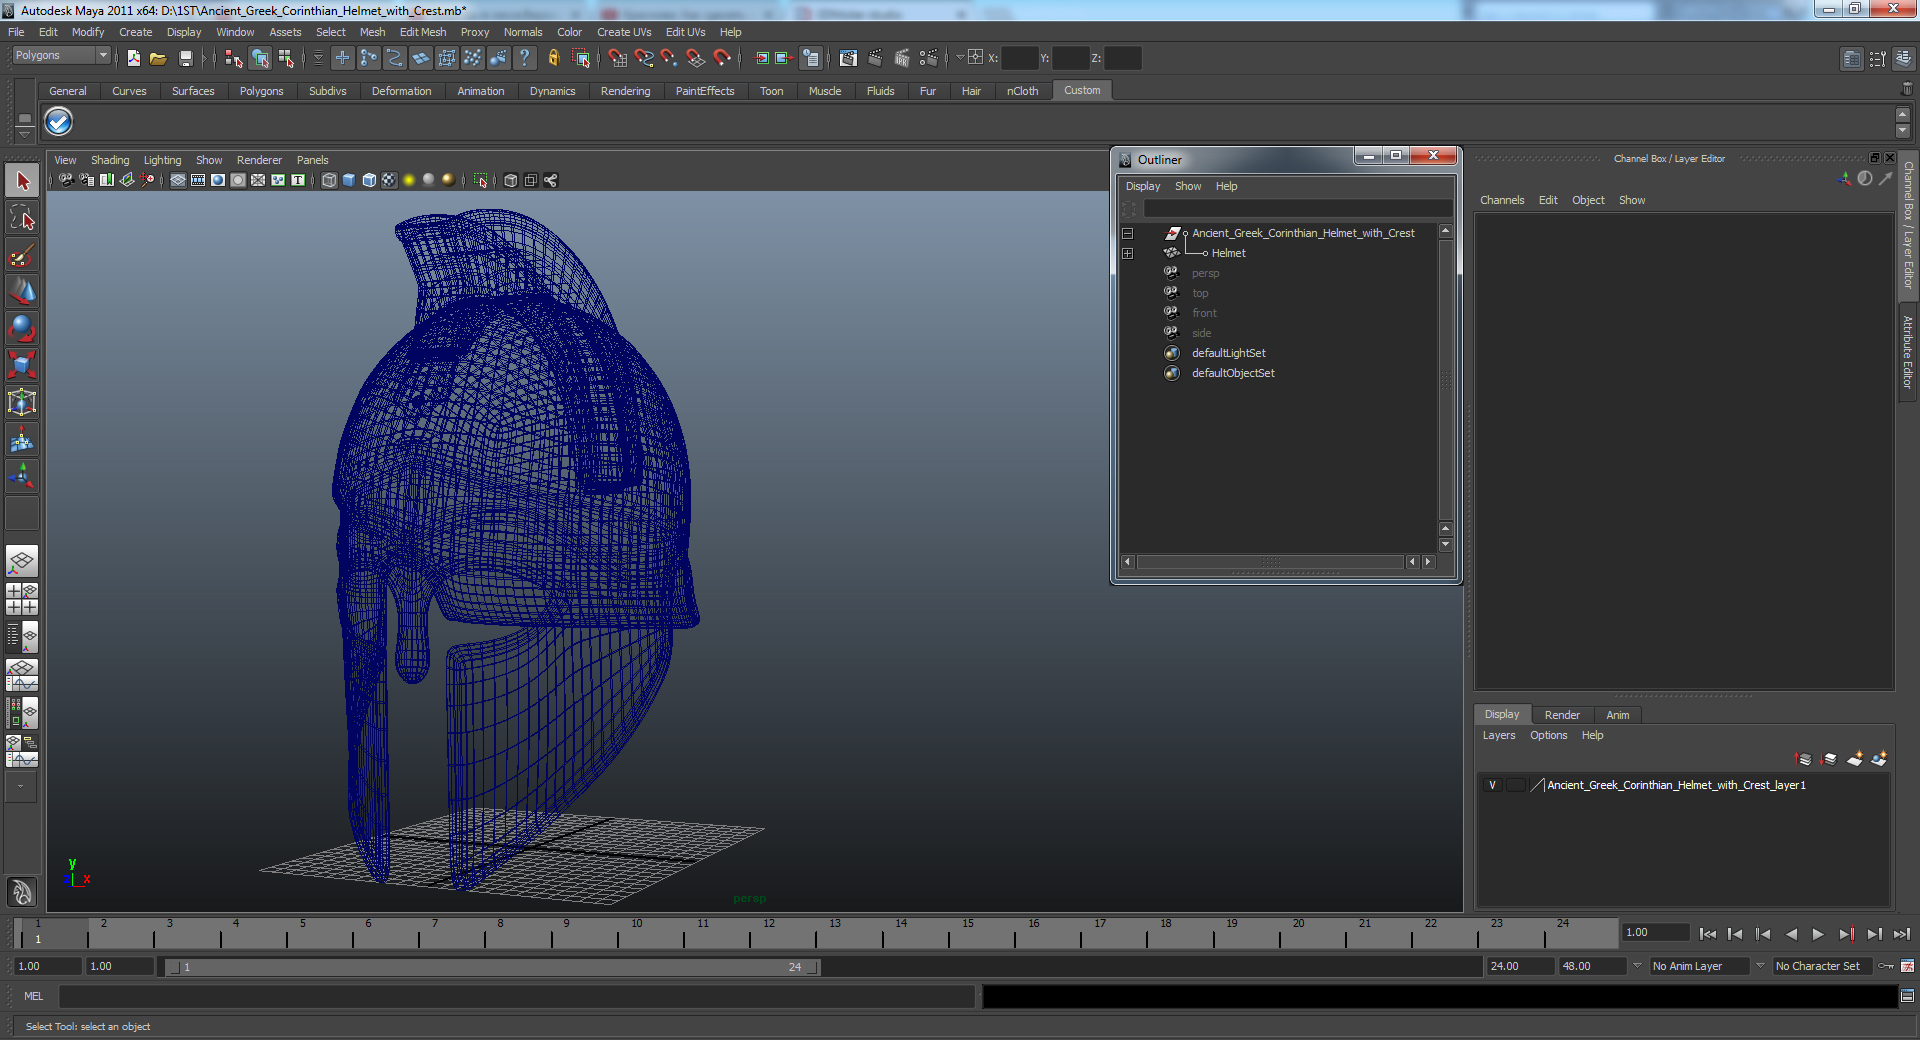
Task: Open the No Character Set dropdown arrow
Action: pyautogui.click(x=1760, y=966)
